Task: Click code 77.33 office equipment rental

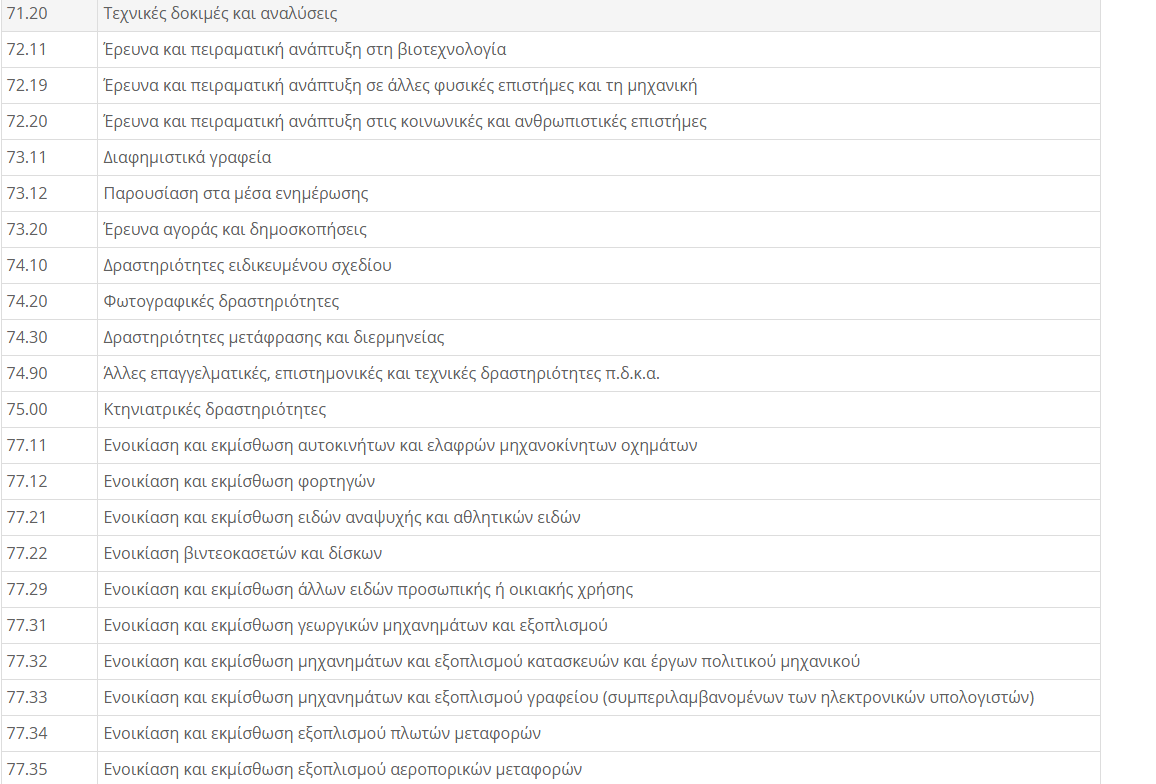Action: coord(49,698)
